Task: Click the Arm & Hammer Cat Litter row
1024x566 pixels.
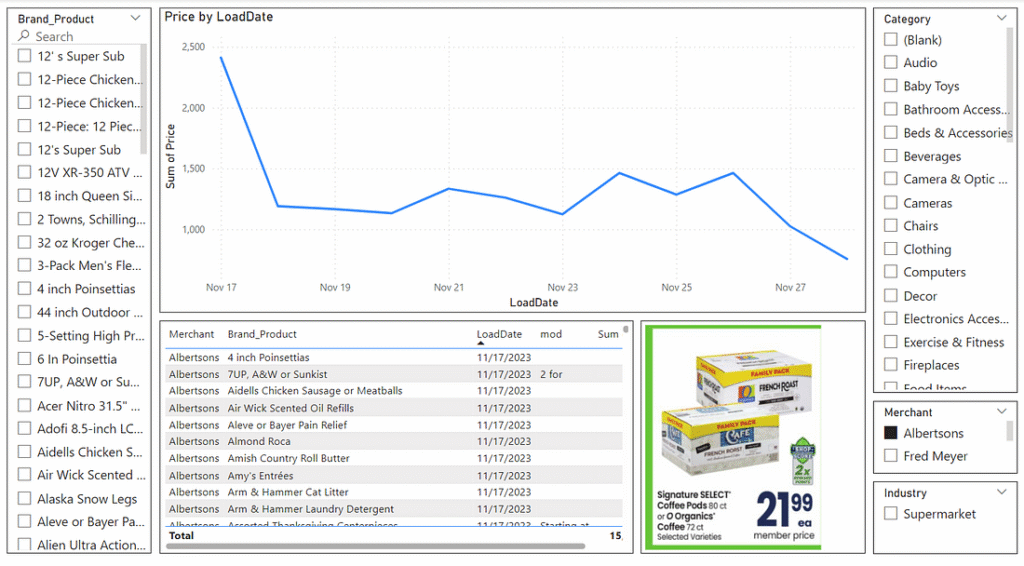Action: click(394, 492)
